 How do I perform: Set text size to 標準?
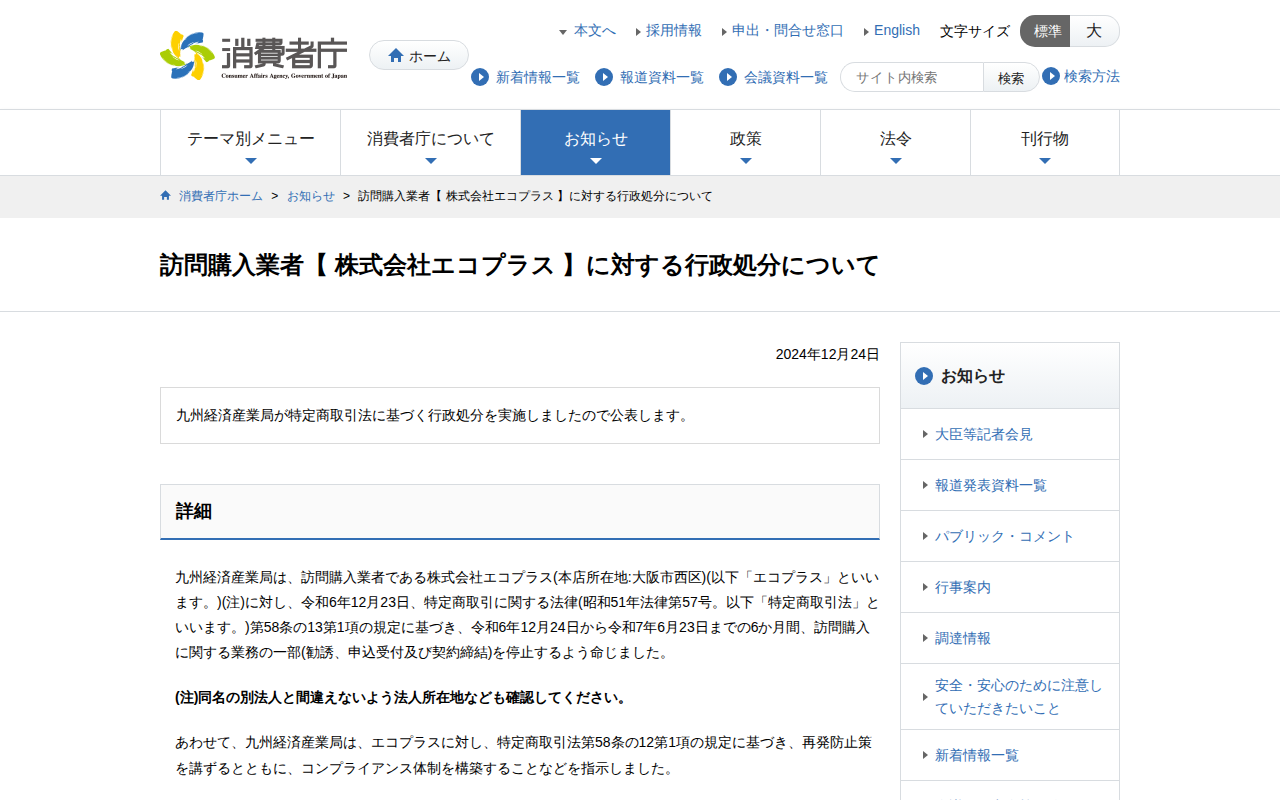(1046, 31)
